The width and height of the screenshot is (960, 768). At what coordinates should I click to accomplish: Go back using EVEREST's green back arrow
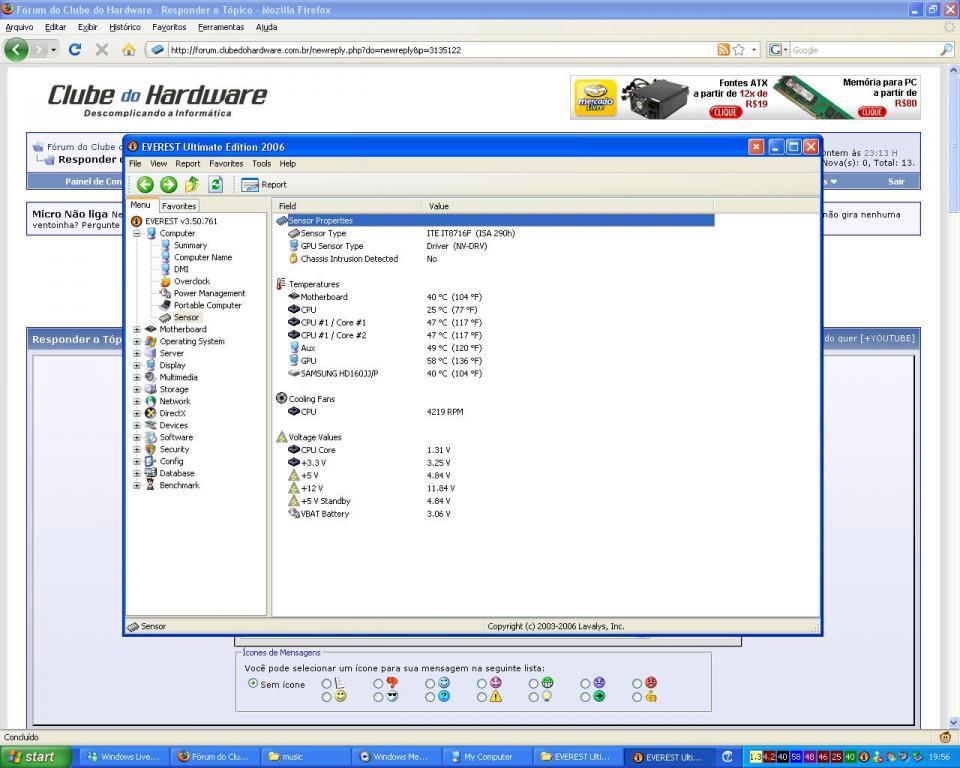[145, 184]
